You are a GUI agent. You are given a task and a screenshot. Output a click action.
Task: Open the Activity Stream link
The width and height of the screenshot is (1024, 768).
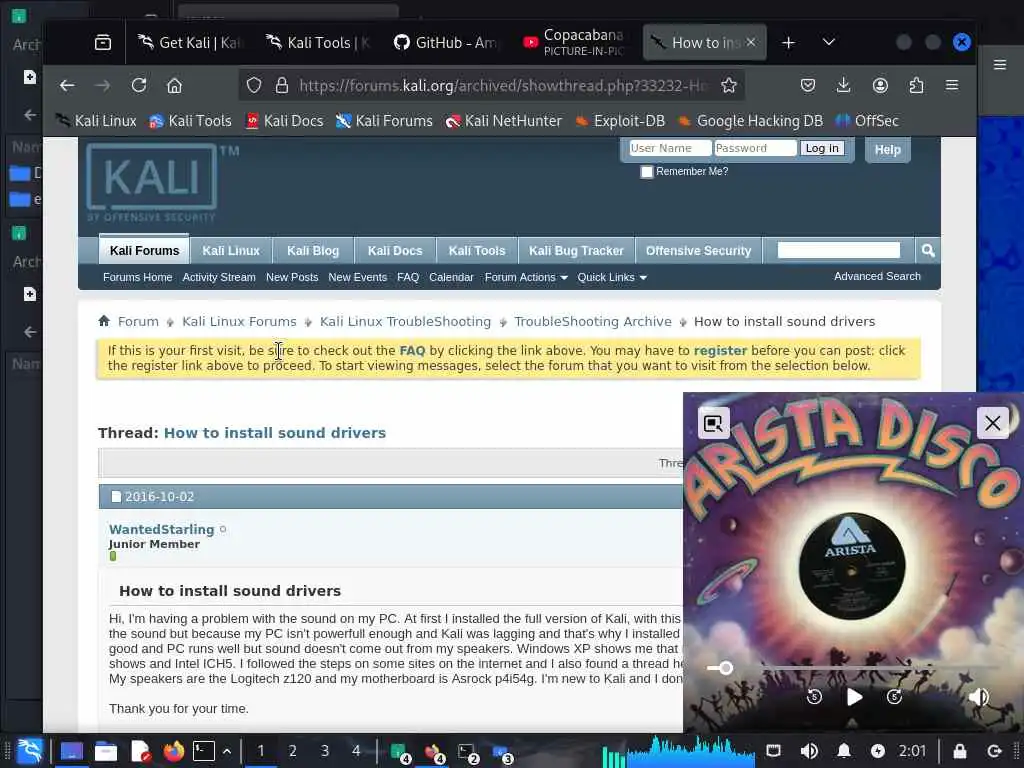(x=219, y=278)
